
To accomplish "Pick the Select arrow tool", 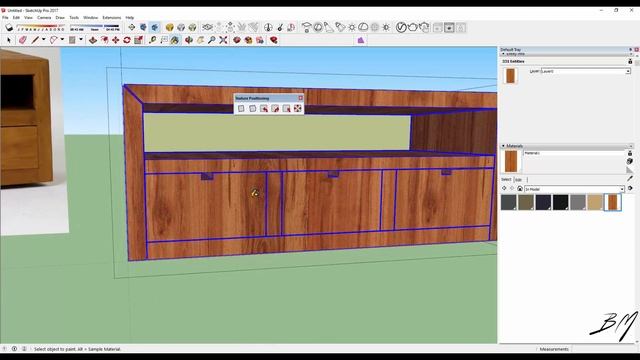I will tap(9, 40).
